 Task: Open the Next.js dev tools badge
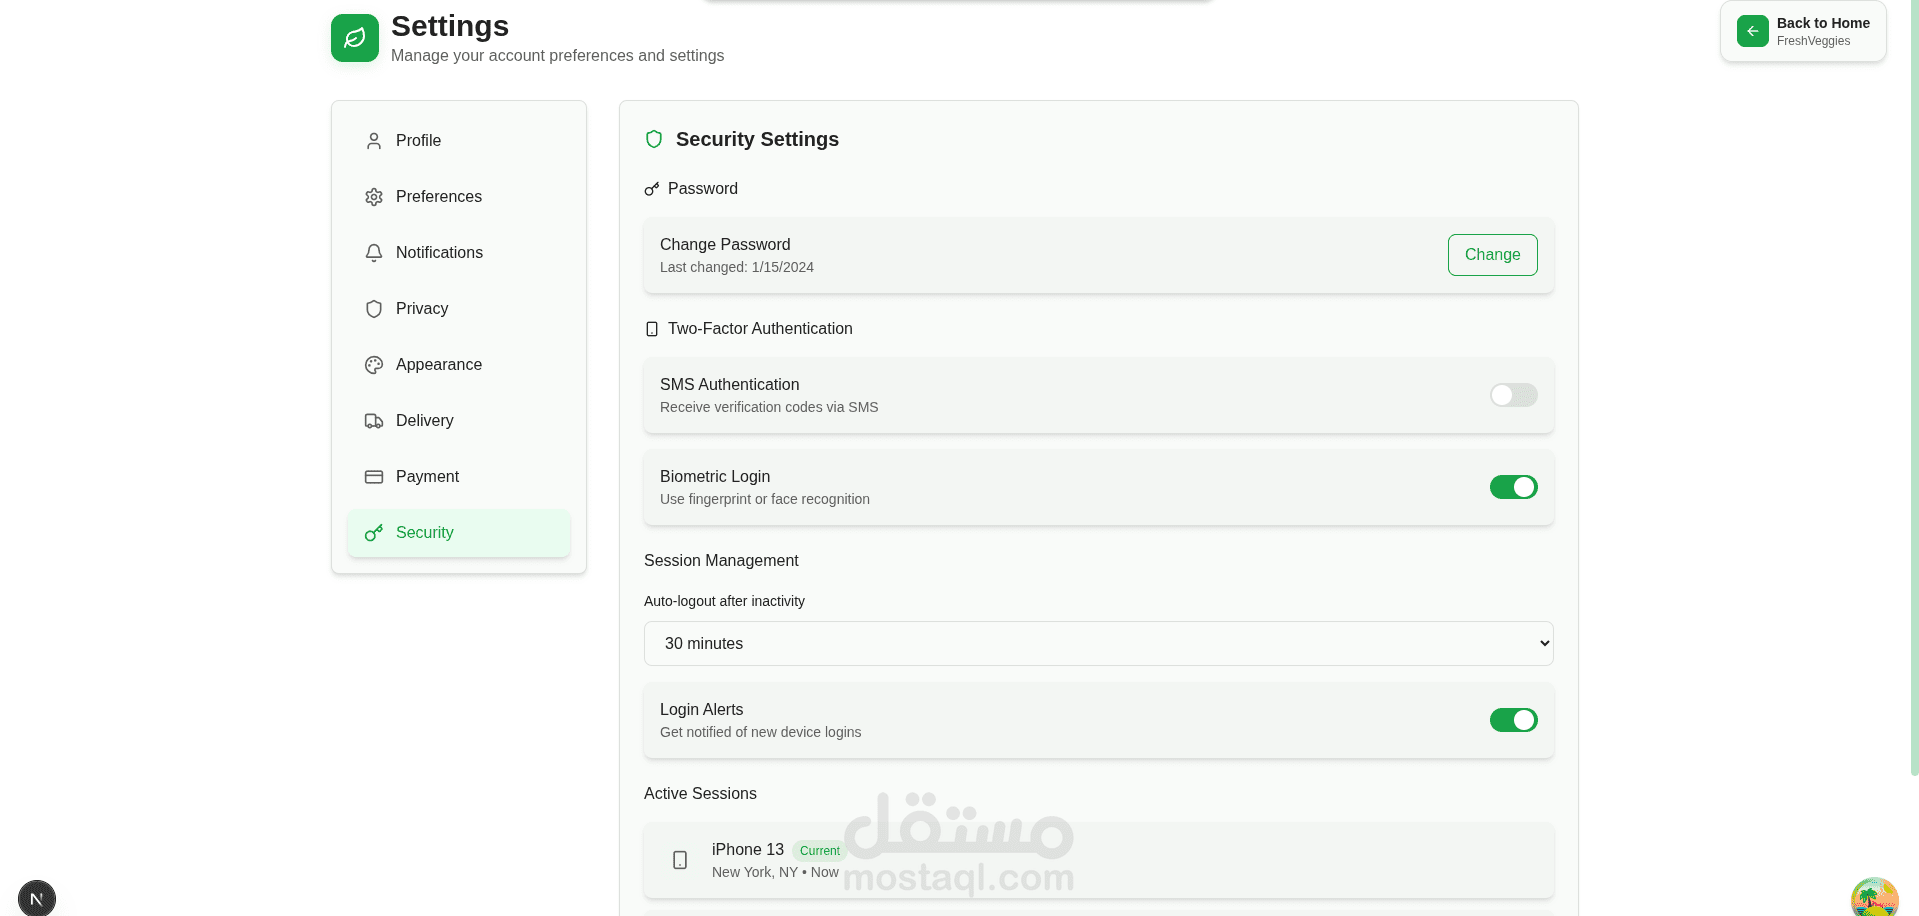click(37, 898)
